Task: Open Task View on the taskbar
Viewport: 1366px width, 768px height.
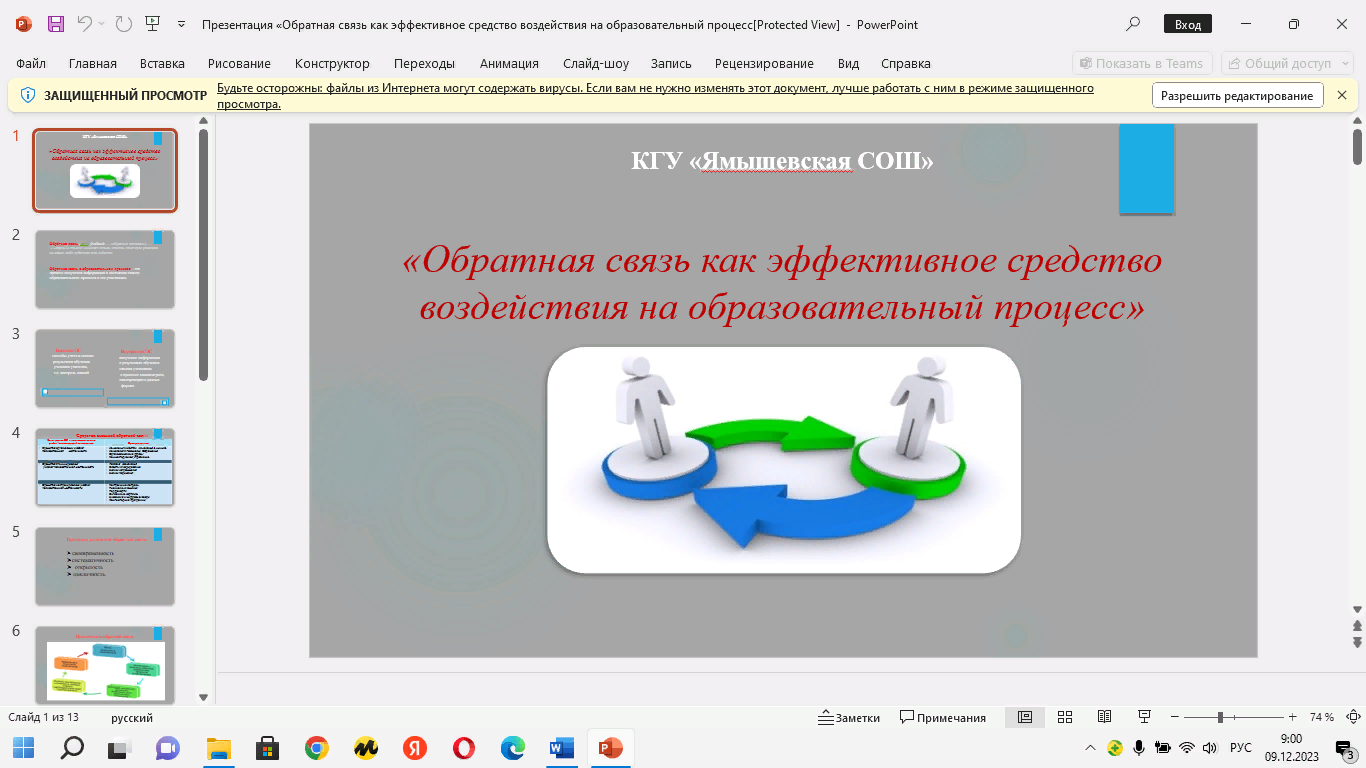Action: (120, 748)
